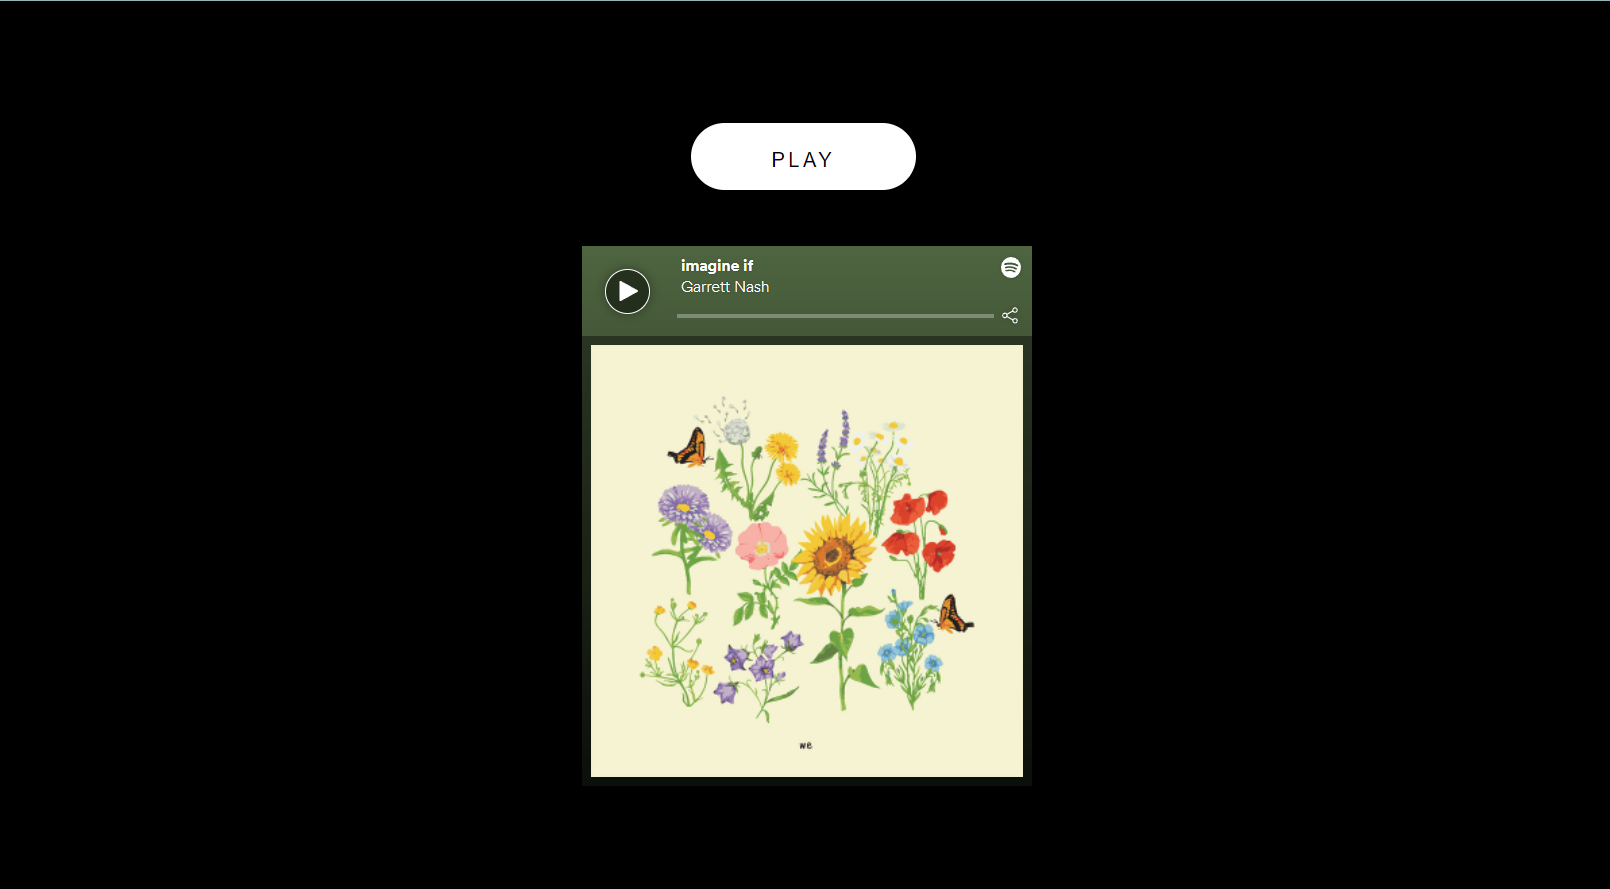Click the sunflower on the album cover
This screenshot has width=1610, height=889.
(x=834, y=553)
